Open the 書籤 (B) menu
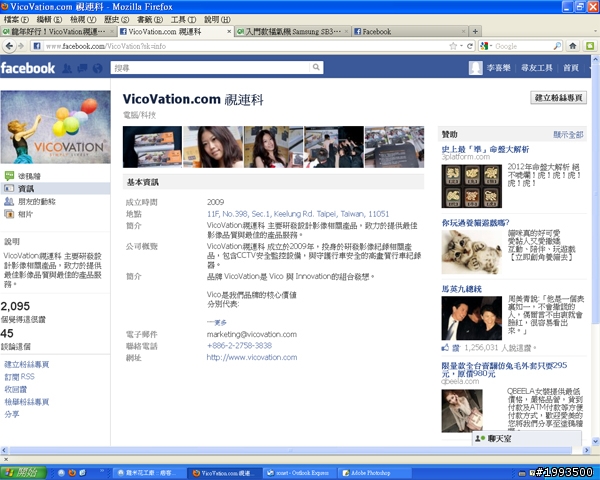 (x=150, y=20)
